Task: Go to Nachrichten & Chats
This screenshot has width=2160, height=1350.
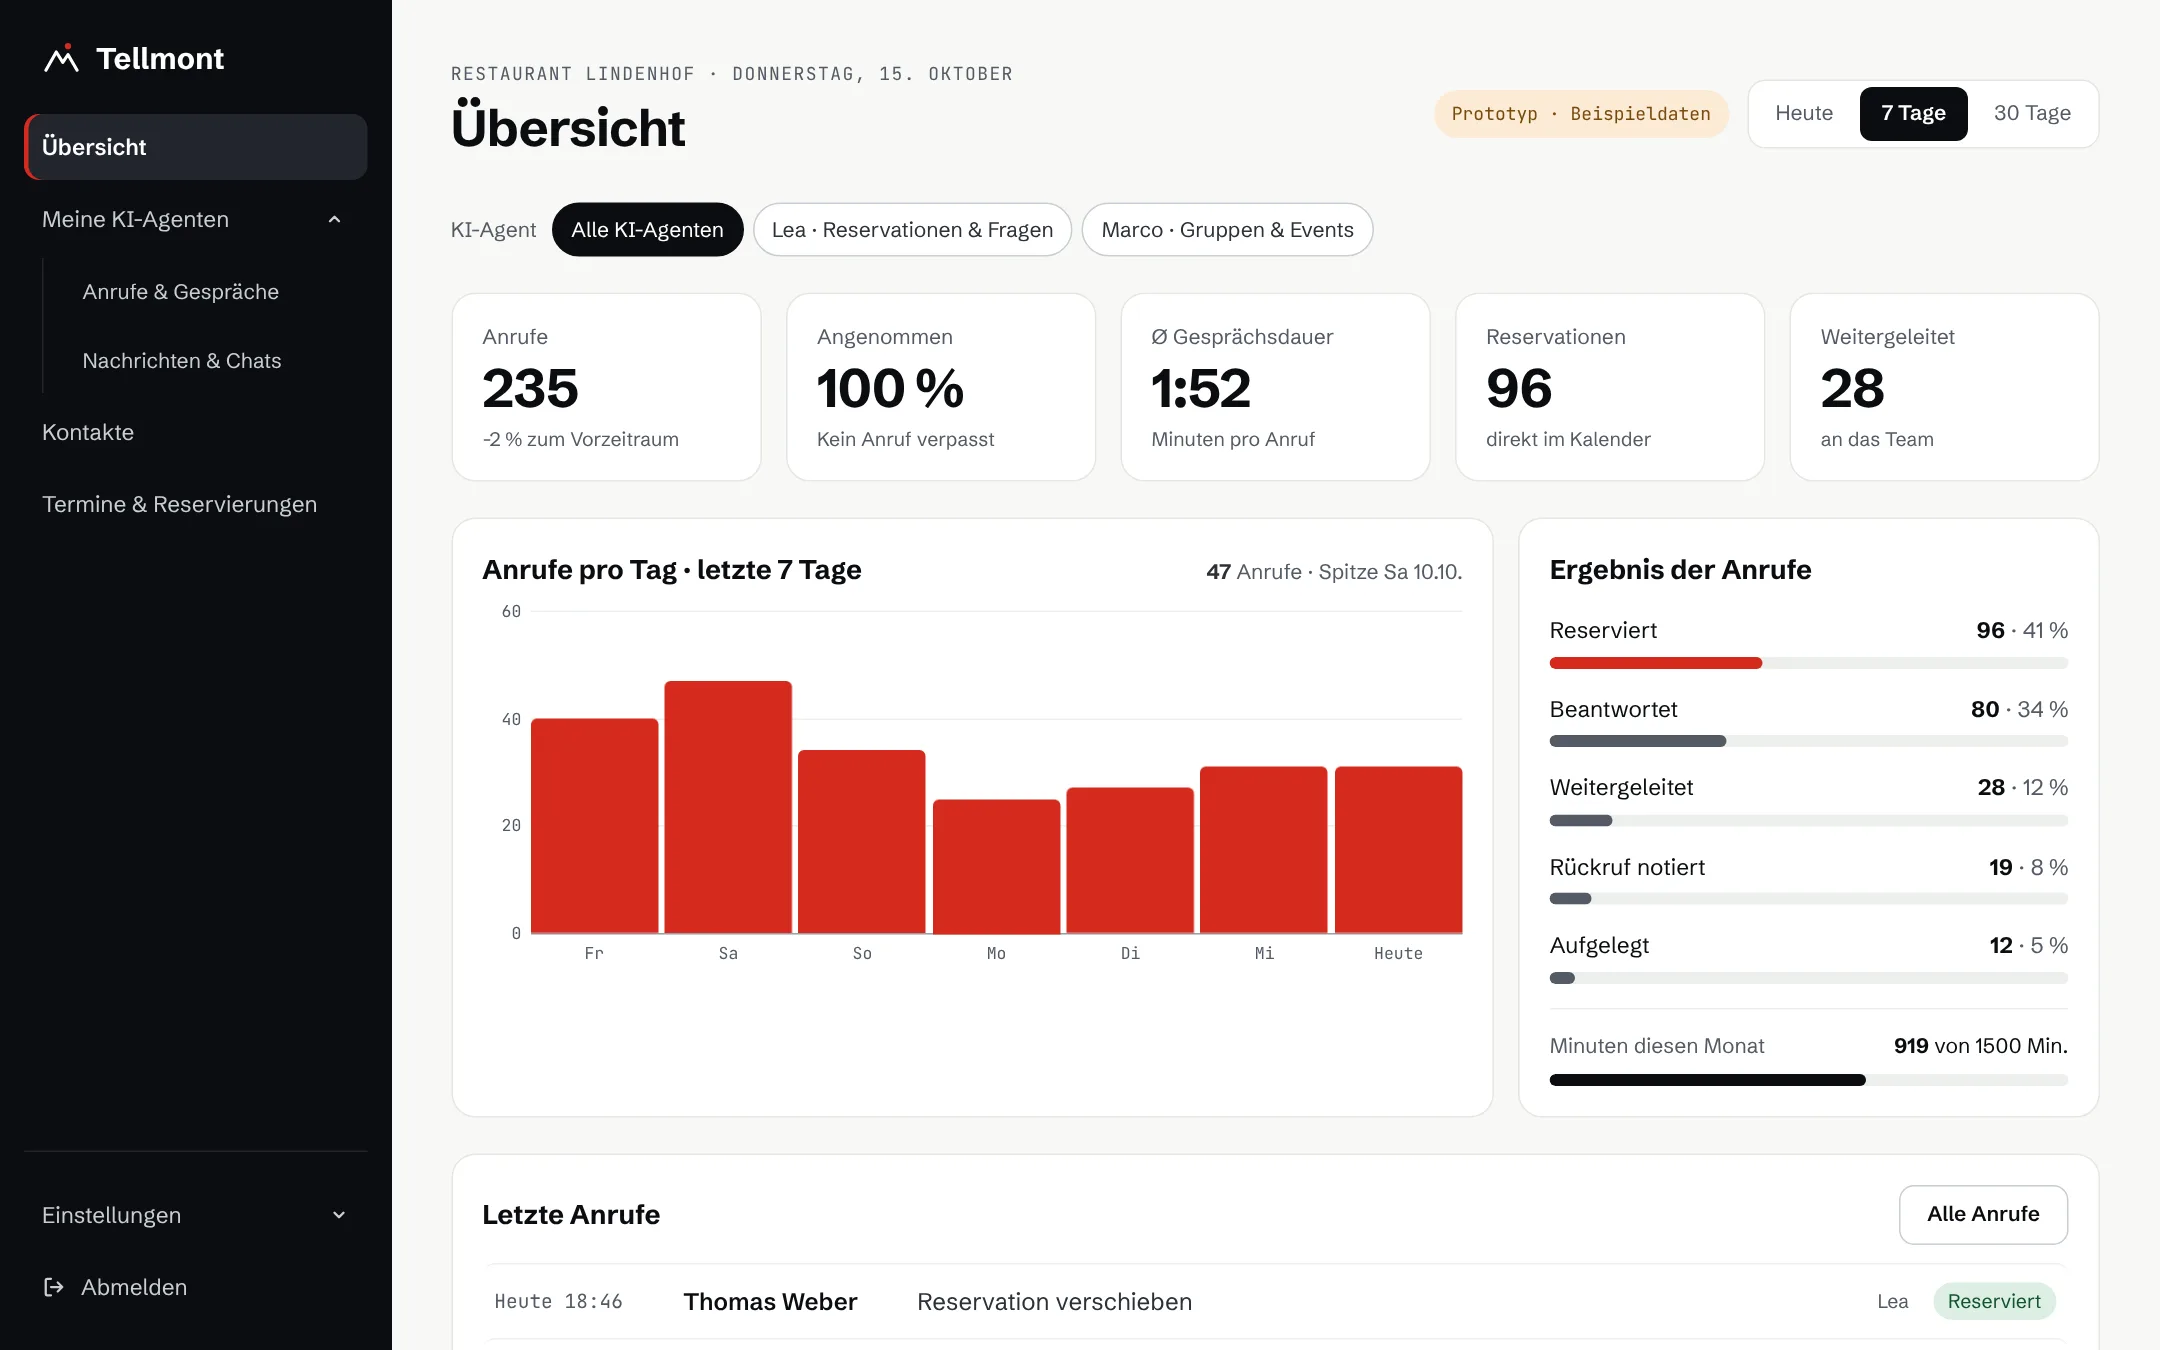Action: (x=182, y=361)
